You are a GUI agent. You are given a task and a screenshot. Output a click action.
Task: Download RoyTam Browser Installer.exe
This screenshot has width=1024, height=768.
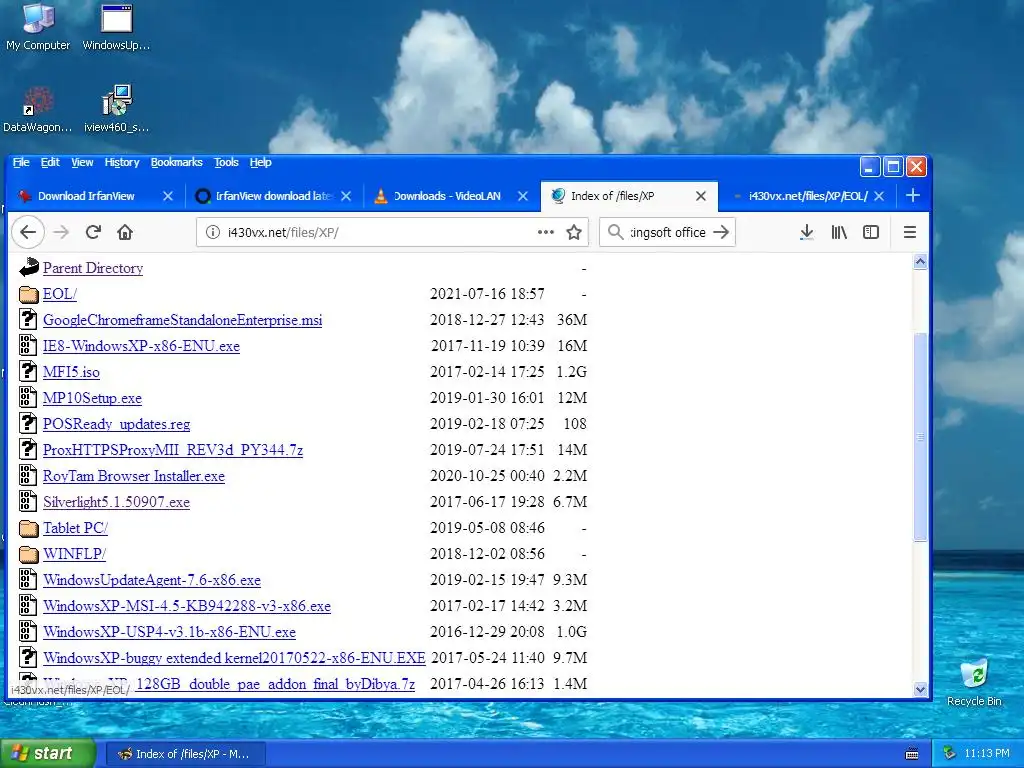(x=134, y=476)
